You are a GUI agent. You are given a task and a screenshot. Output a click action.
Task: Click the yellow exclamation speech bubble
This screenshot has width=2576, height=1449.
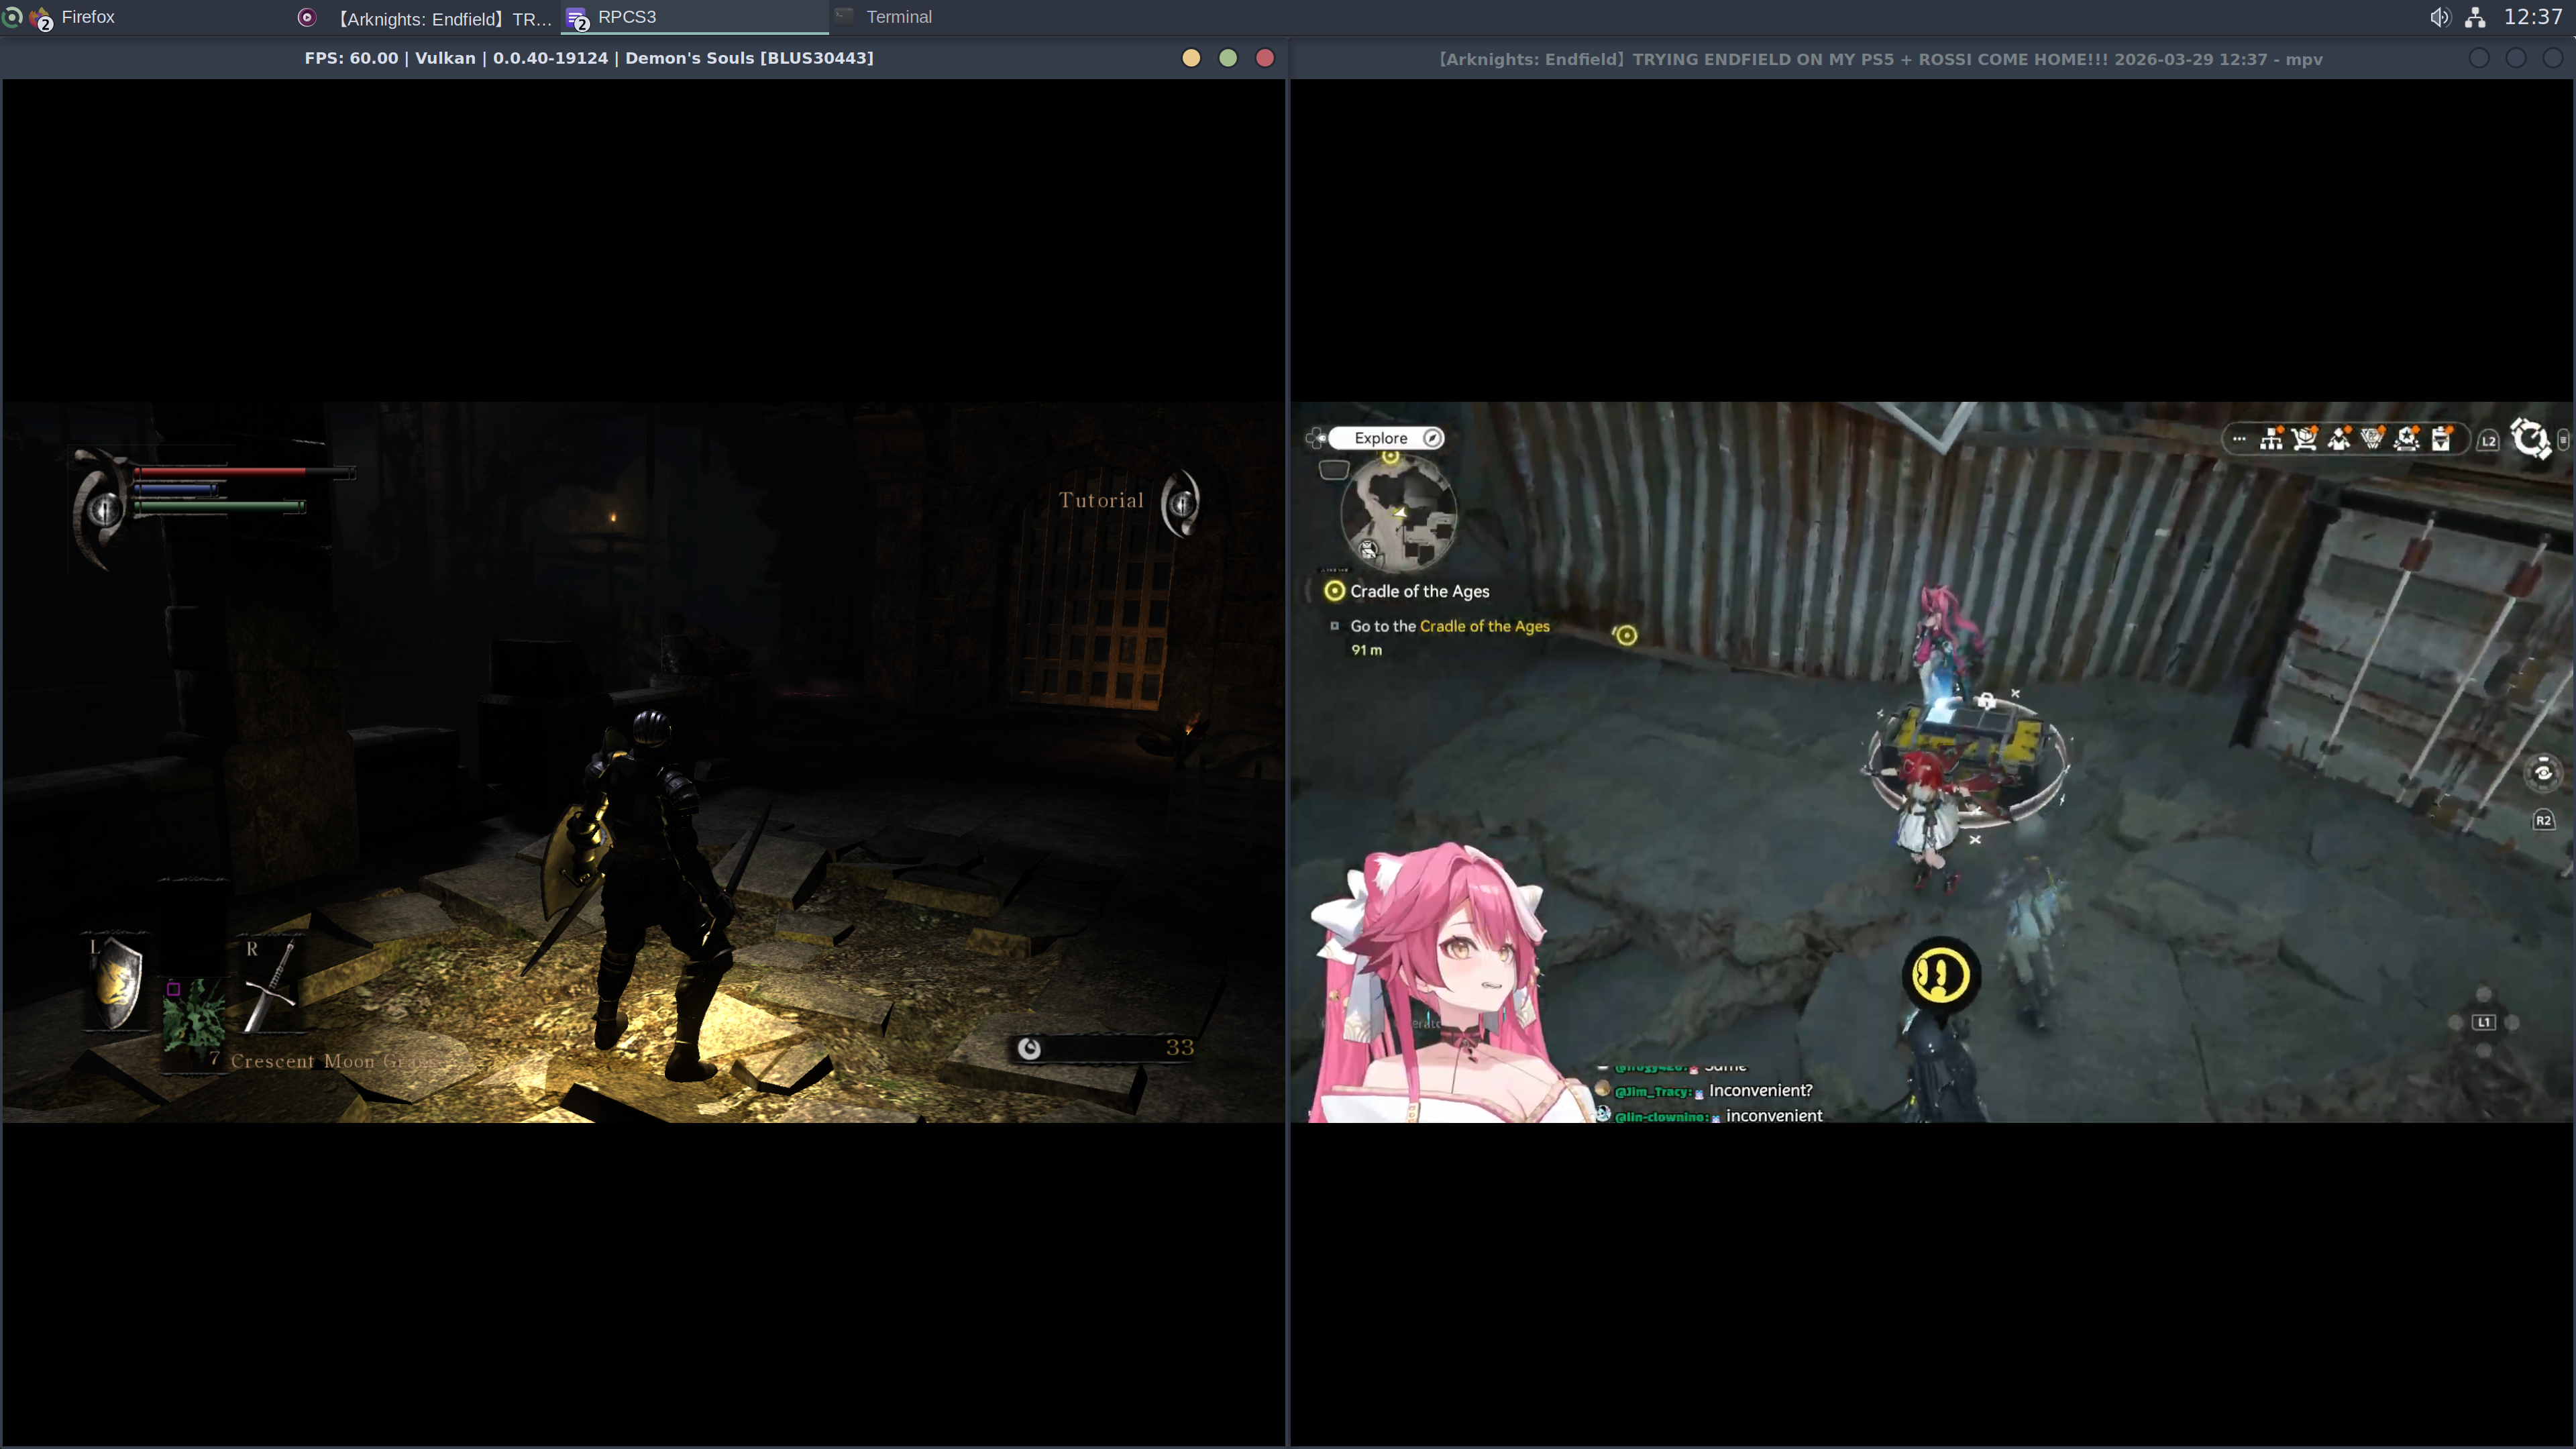(1940, 974)
